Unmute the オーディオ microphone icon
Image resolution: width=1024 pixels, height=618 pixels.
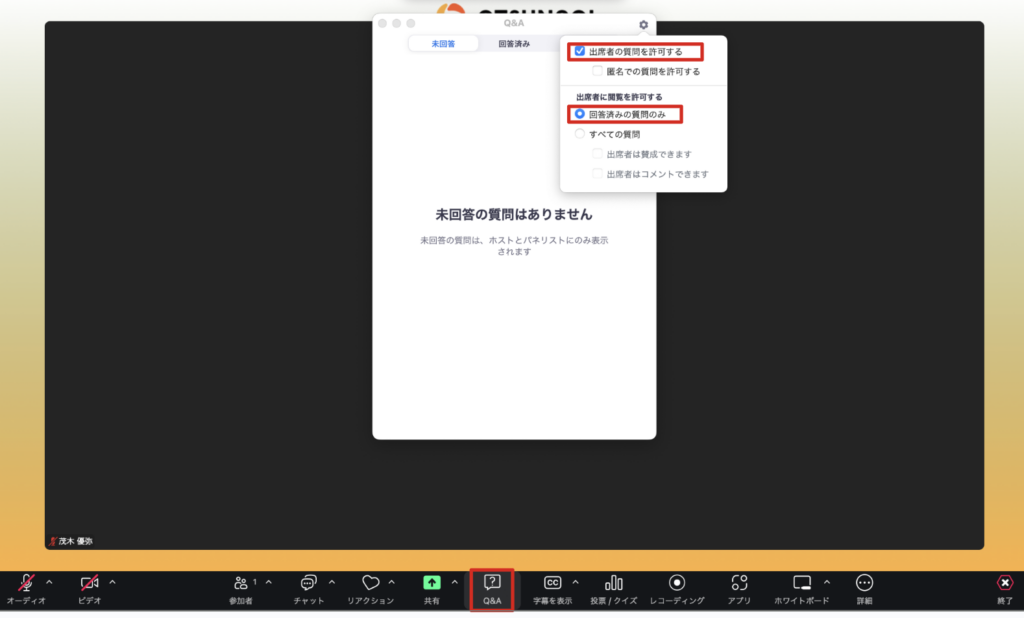click(x=26, y=584)
